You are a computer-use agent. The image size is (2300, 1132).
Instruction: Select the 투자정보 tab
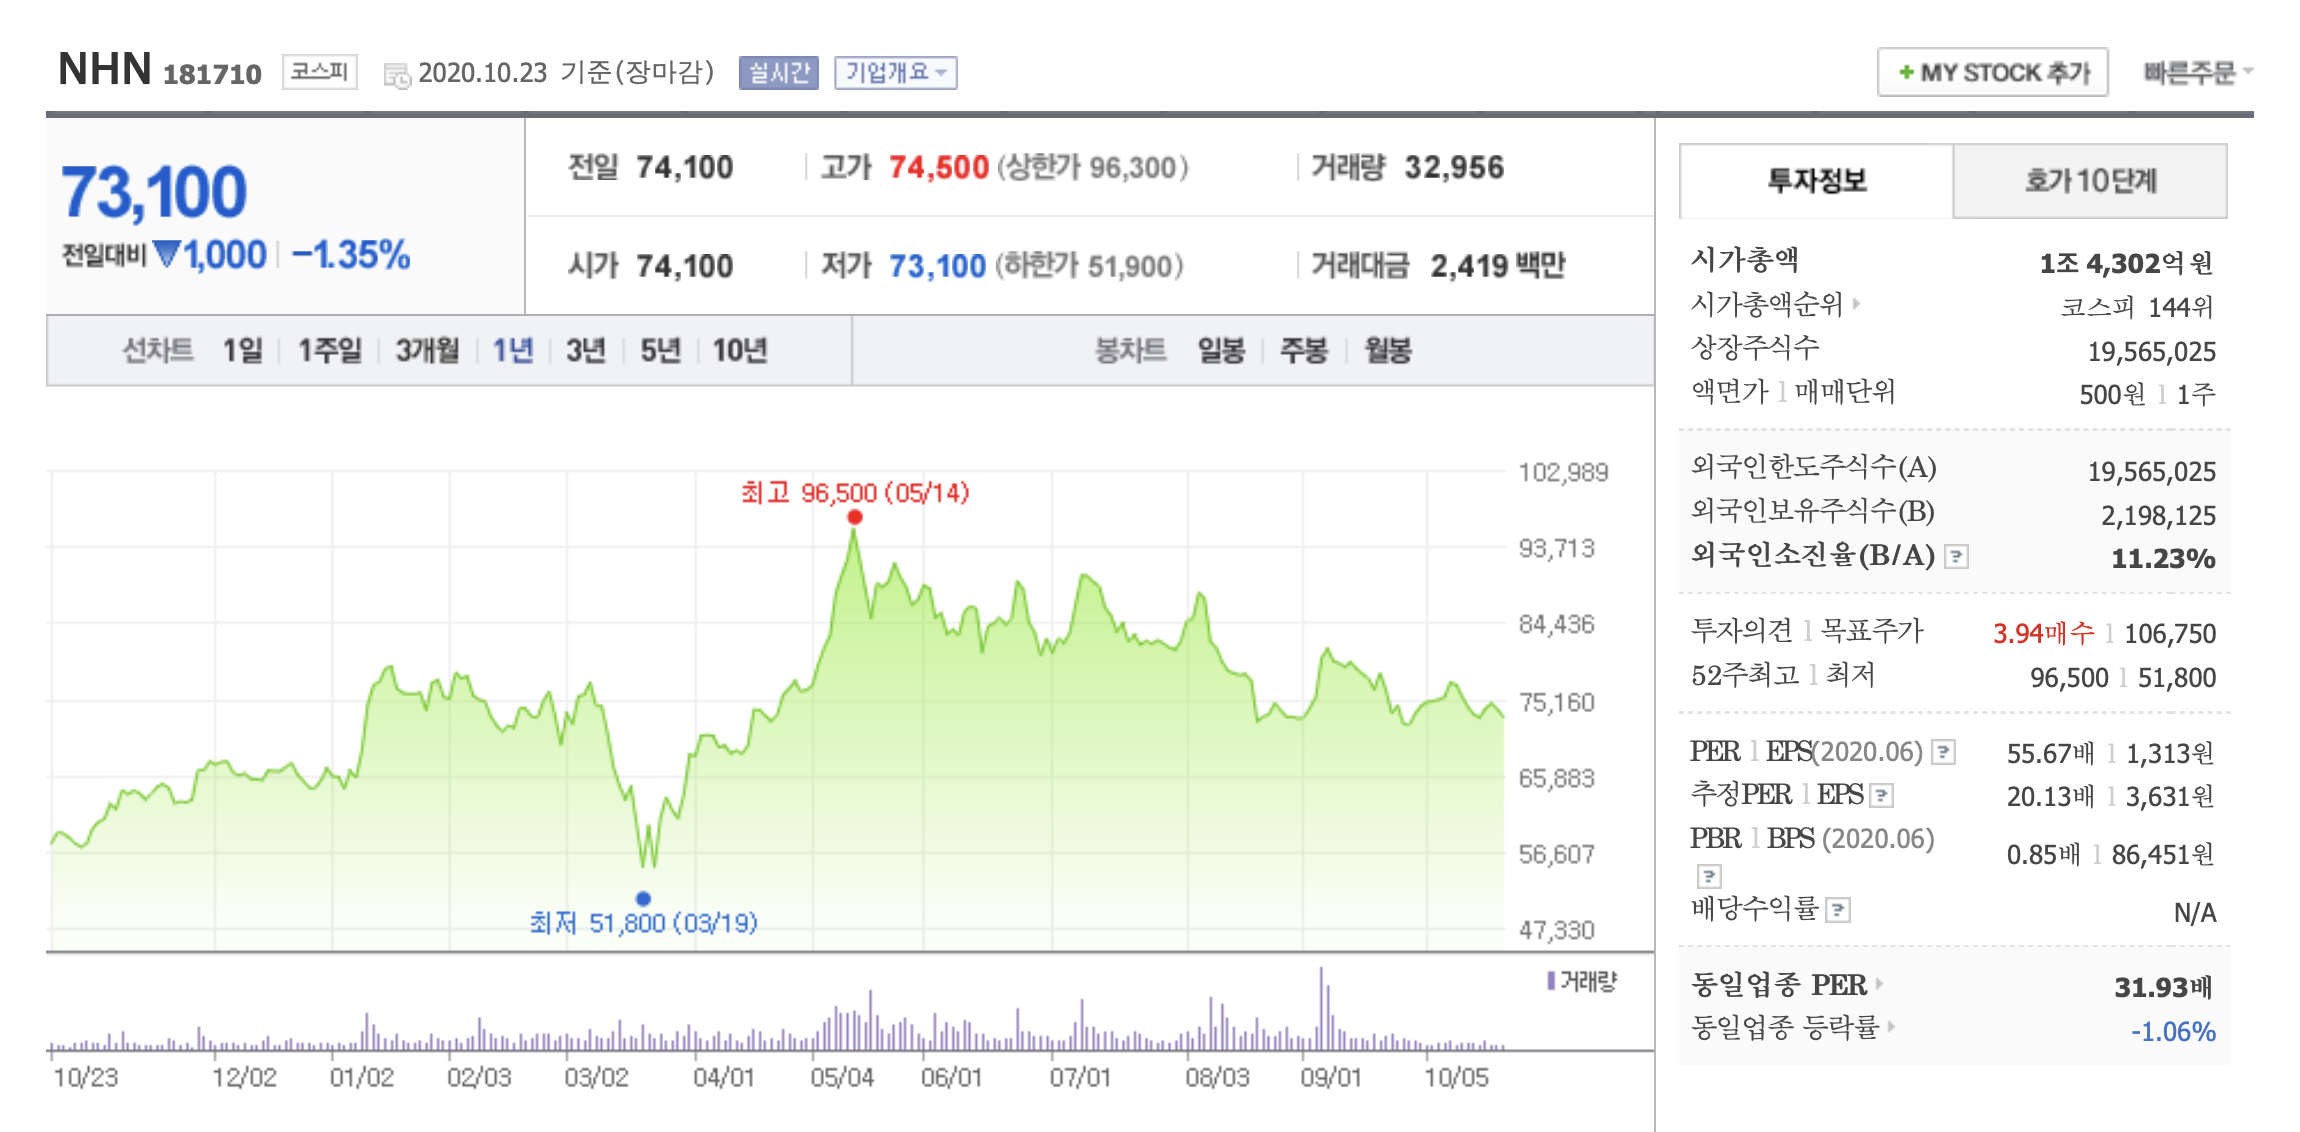coord(1816,181)
